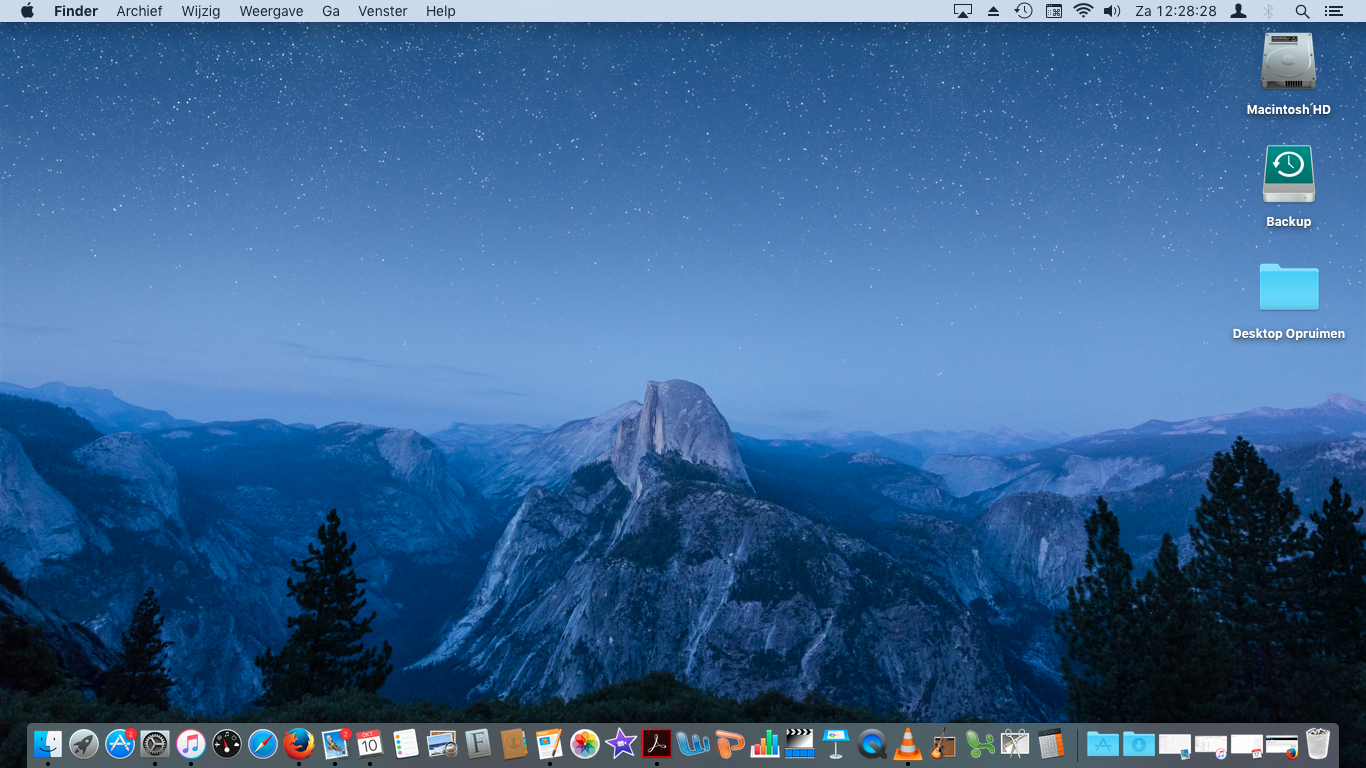This screenshot has width=1366, height=768.
Task: Open Spotlight search magnifier
Action: click(1302, 11)
